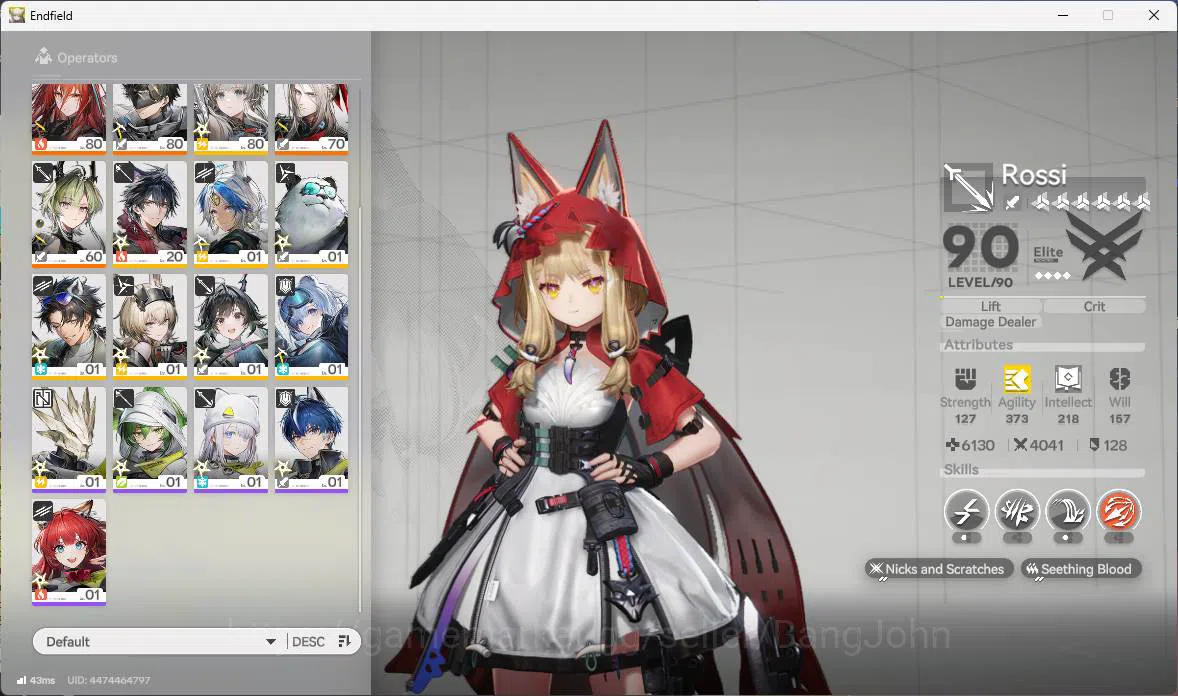Click Rossi's weapon class icon
Image resolution: width=1178 pixels, height=696 pixels.
[x=968, y=187]
